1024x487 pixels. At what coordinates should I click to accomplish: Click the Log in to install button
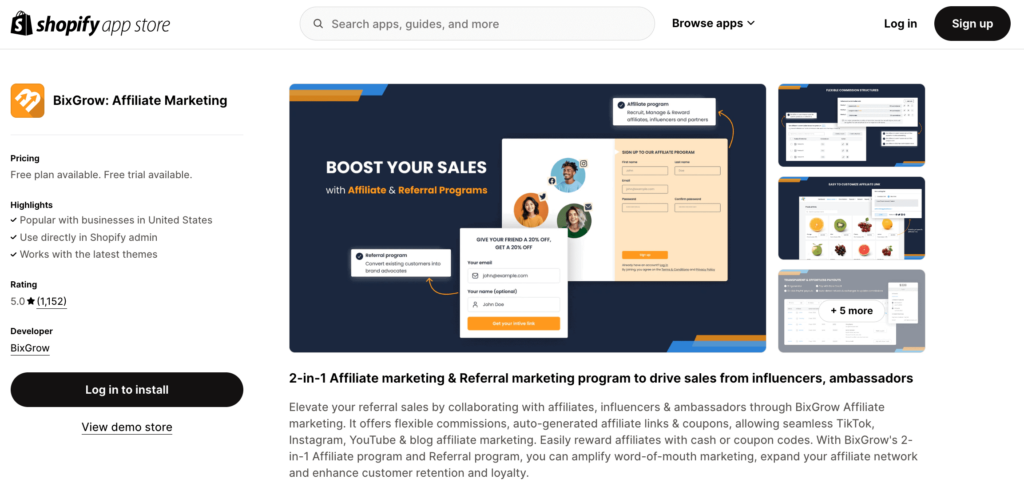click(127, 390)
